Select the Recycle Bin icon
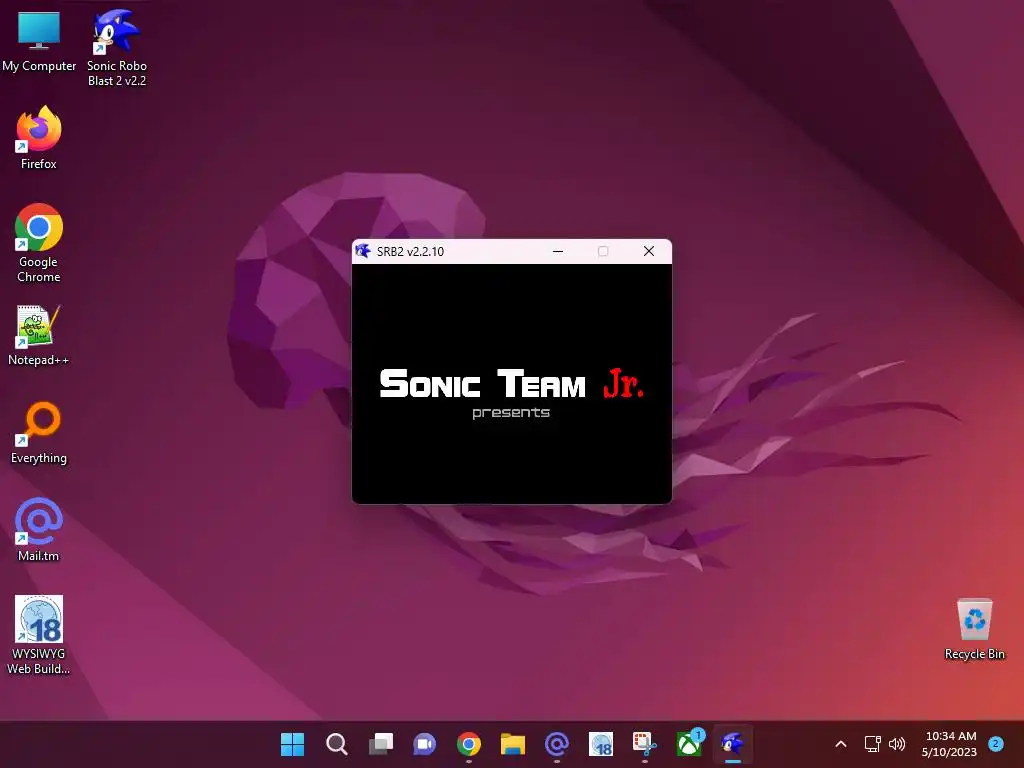The width and height of the screenshot is (1024, 768). click(x=974, y=629)
